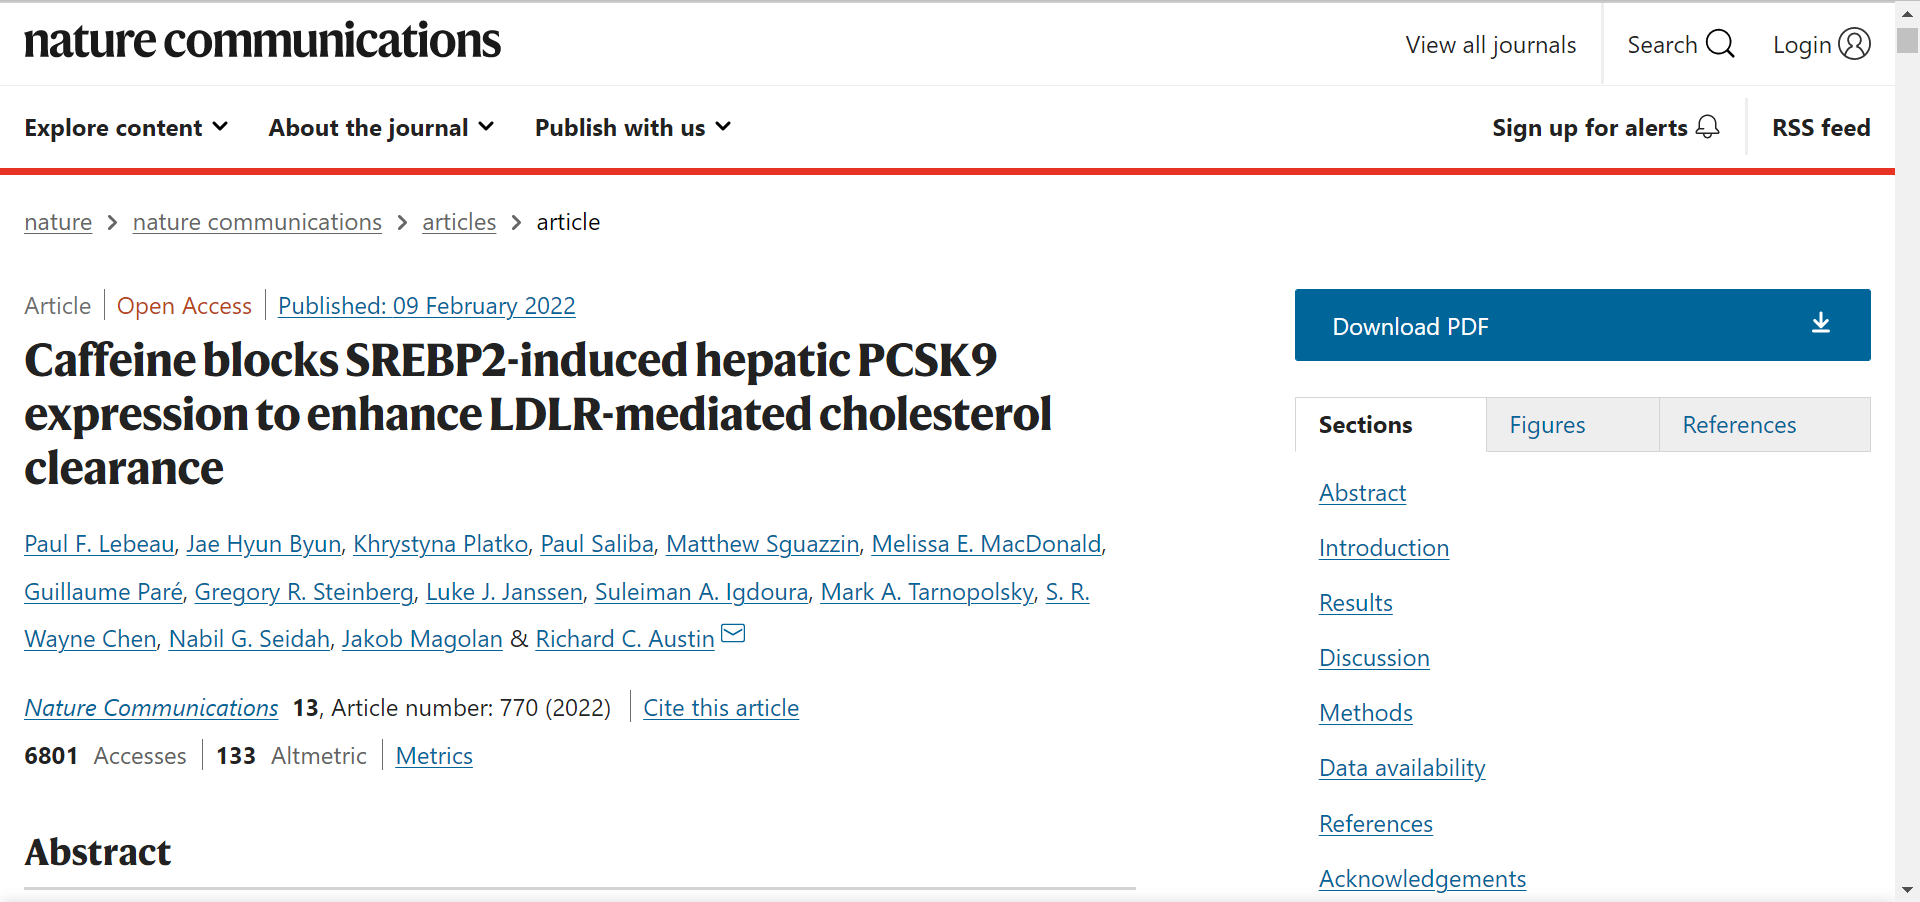Click the alerts bell icon
The height and width of the screenshot is (902, 1920).
click(x=1708, y=127)
